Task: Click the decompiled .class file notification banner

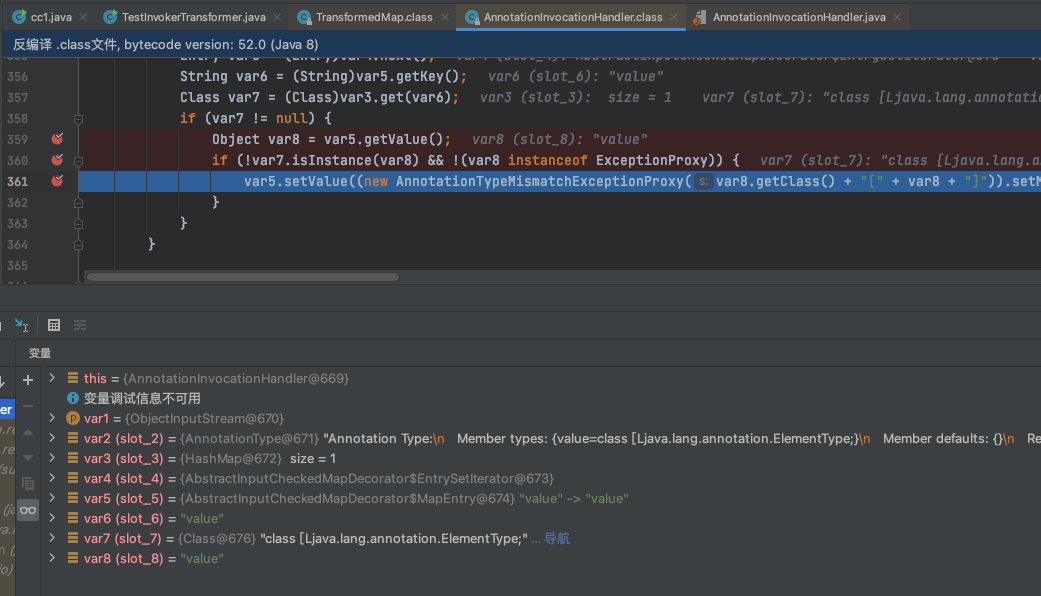Action: click(x=520, y=44)
